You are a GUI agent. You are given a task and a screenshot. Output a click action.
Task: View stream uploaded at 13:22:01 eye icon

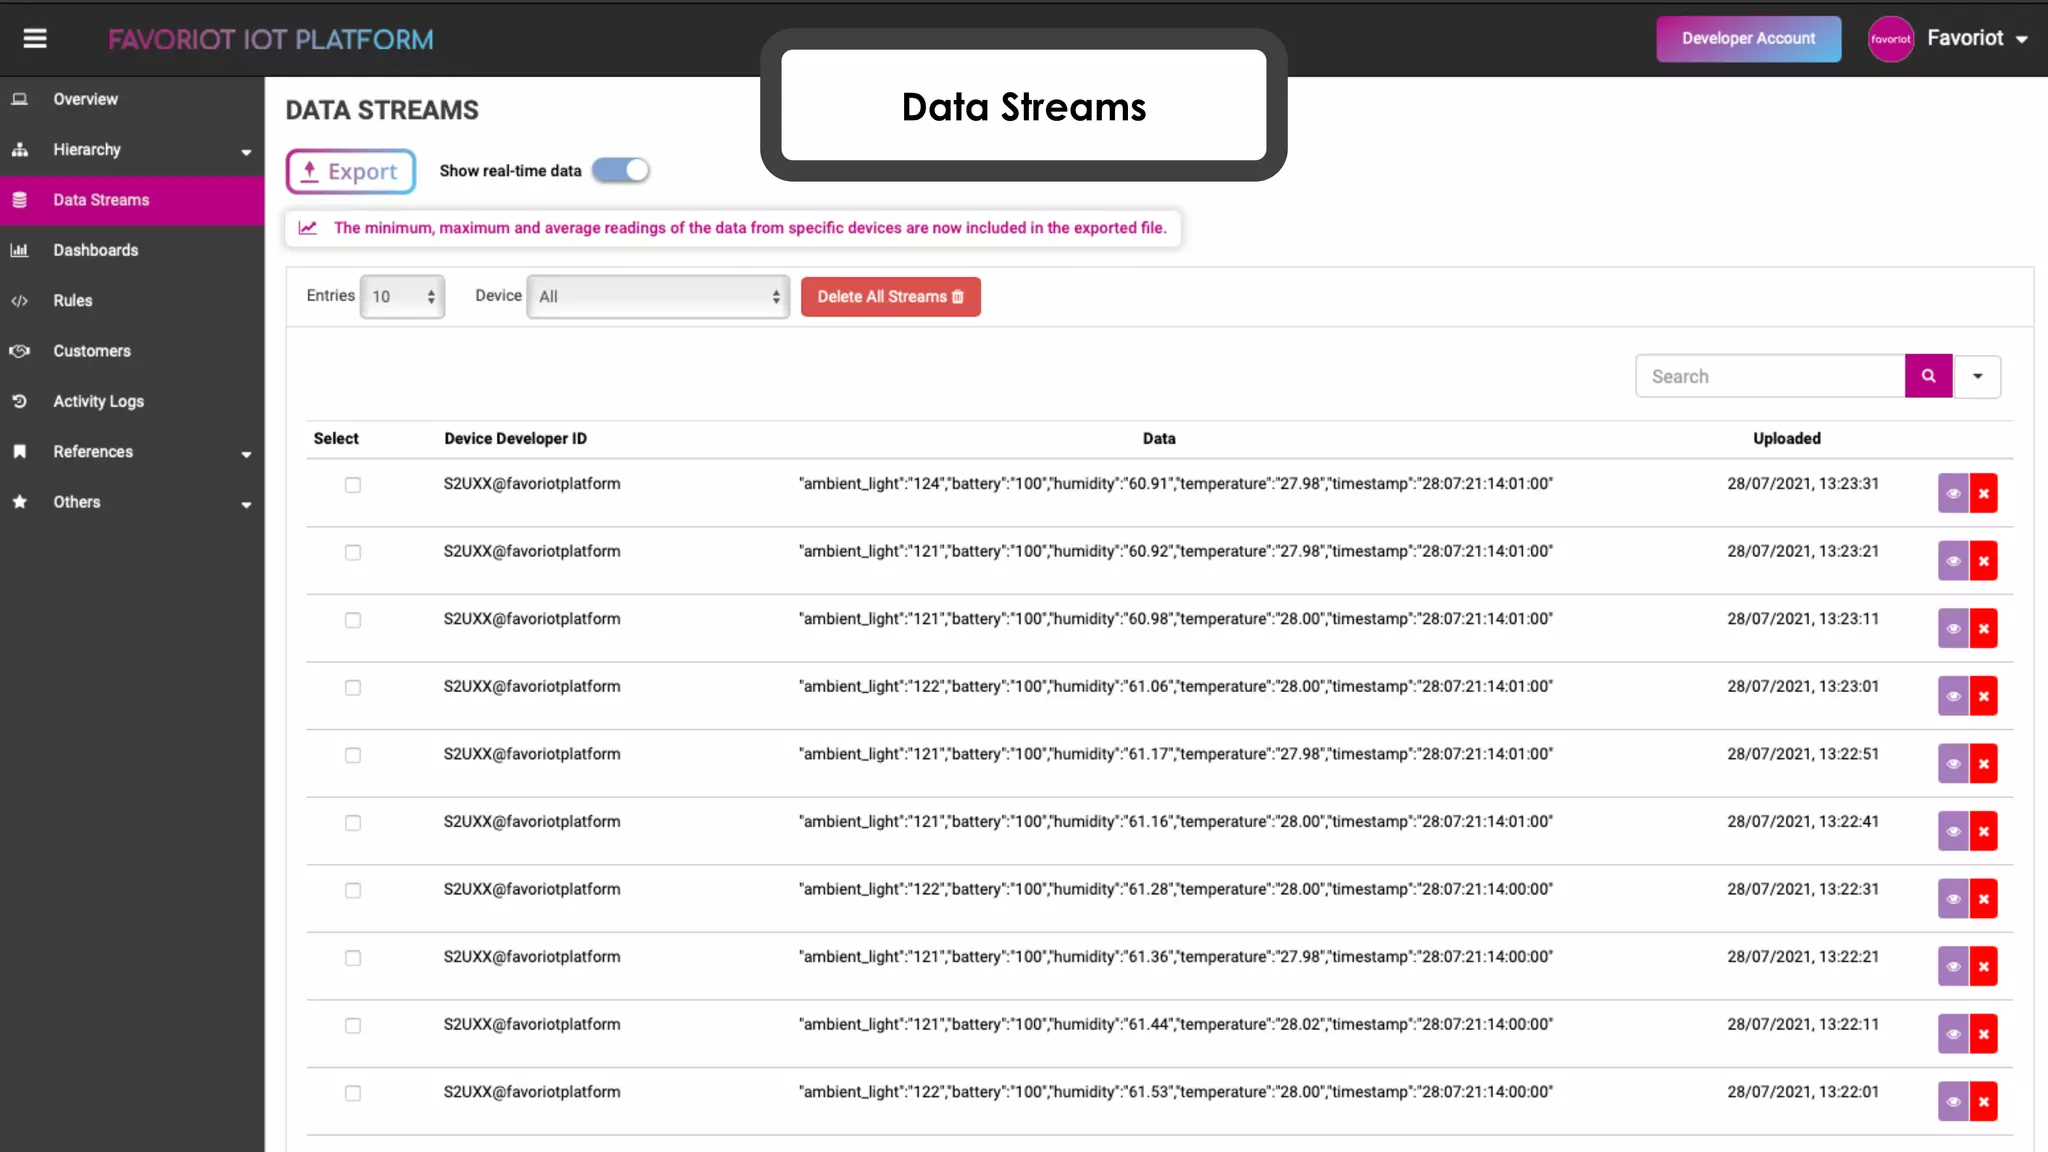(x=1953, y=1102)
